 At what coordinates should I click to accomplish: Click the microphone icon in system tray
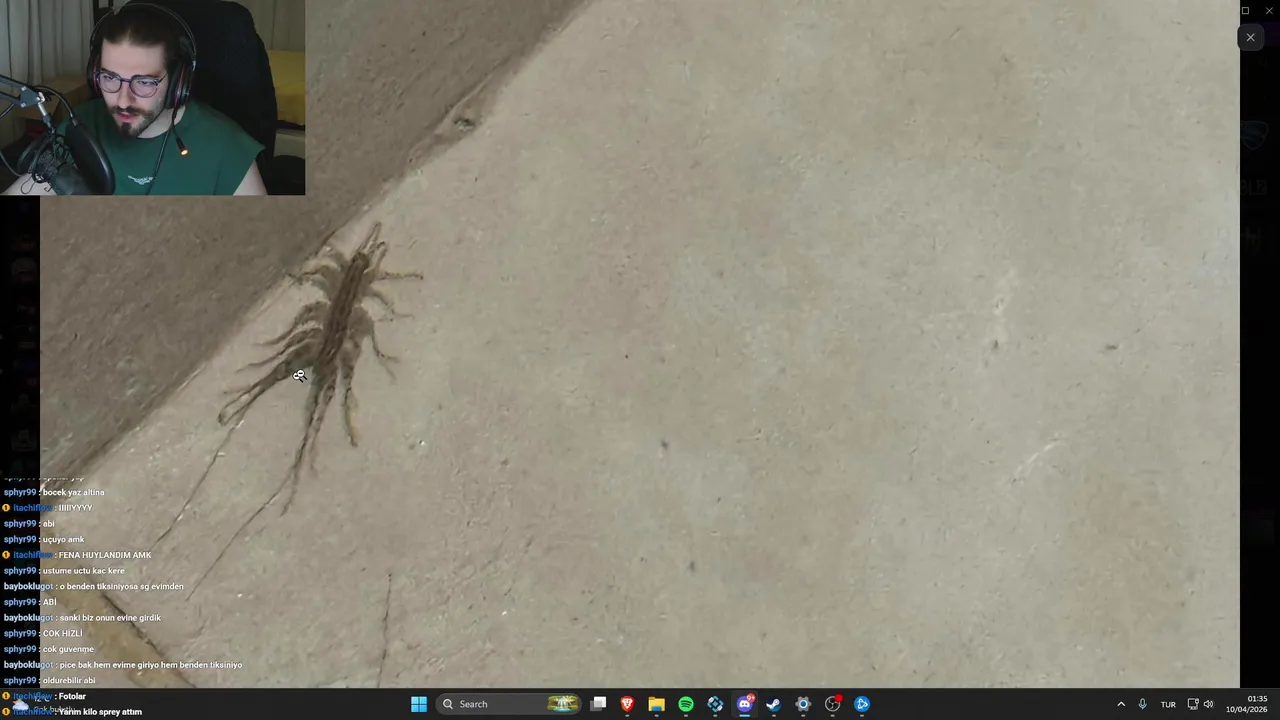1142,704
